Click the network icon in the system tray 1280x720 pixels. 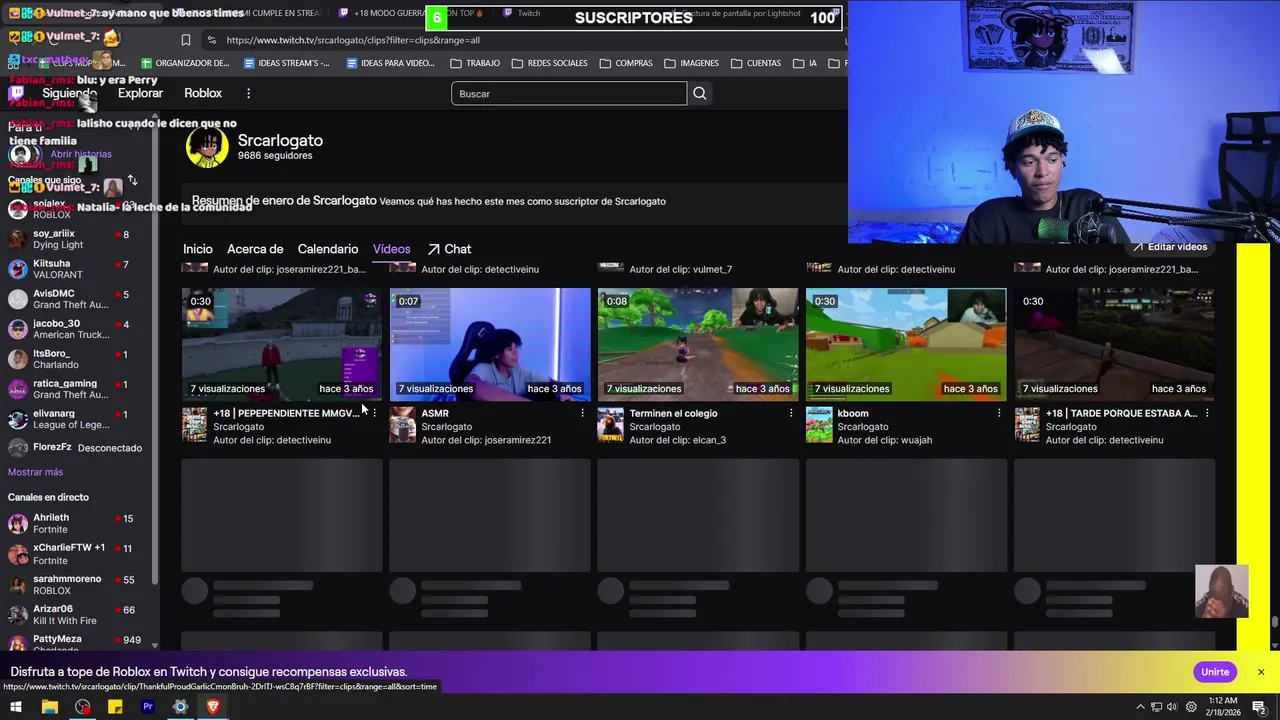pos(1156,707)
